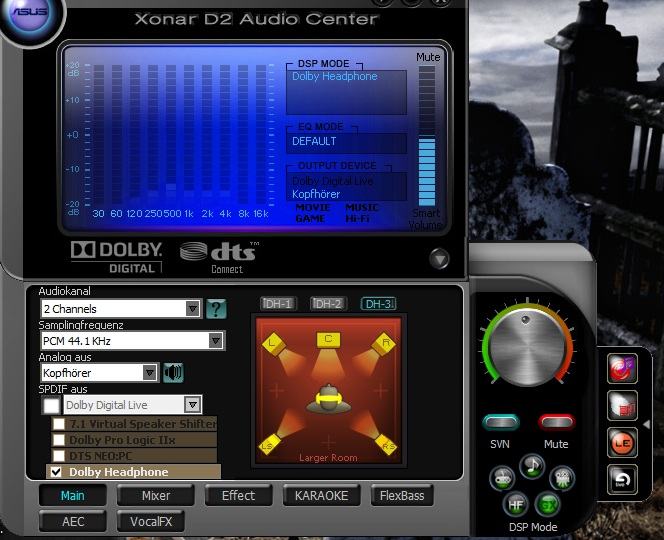Open the white spotlight side-panel icon
The image size is (664, 540).
pos(622,406)
